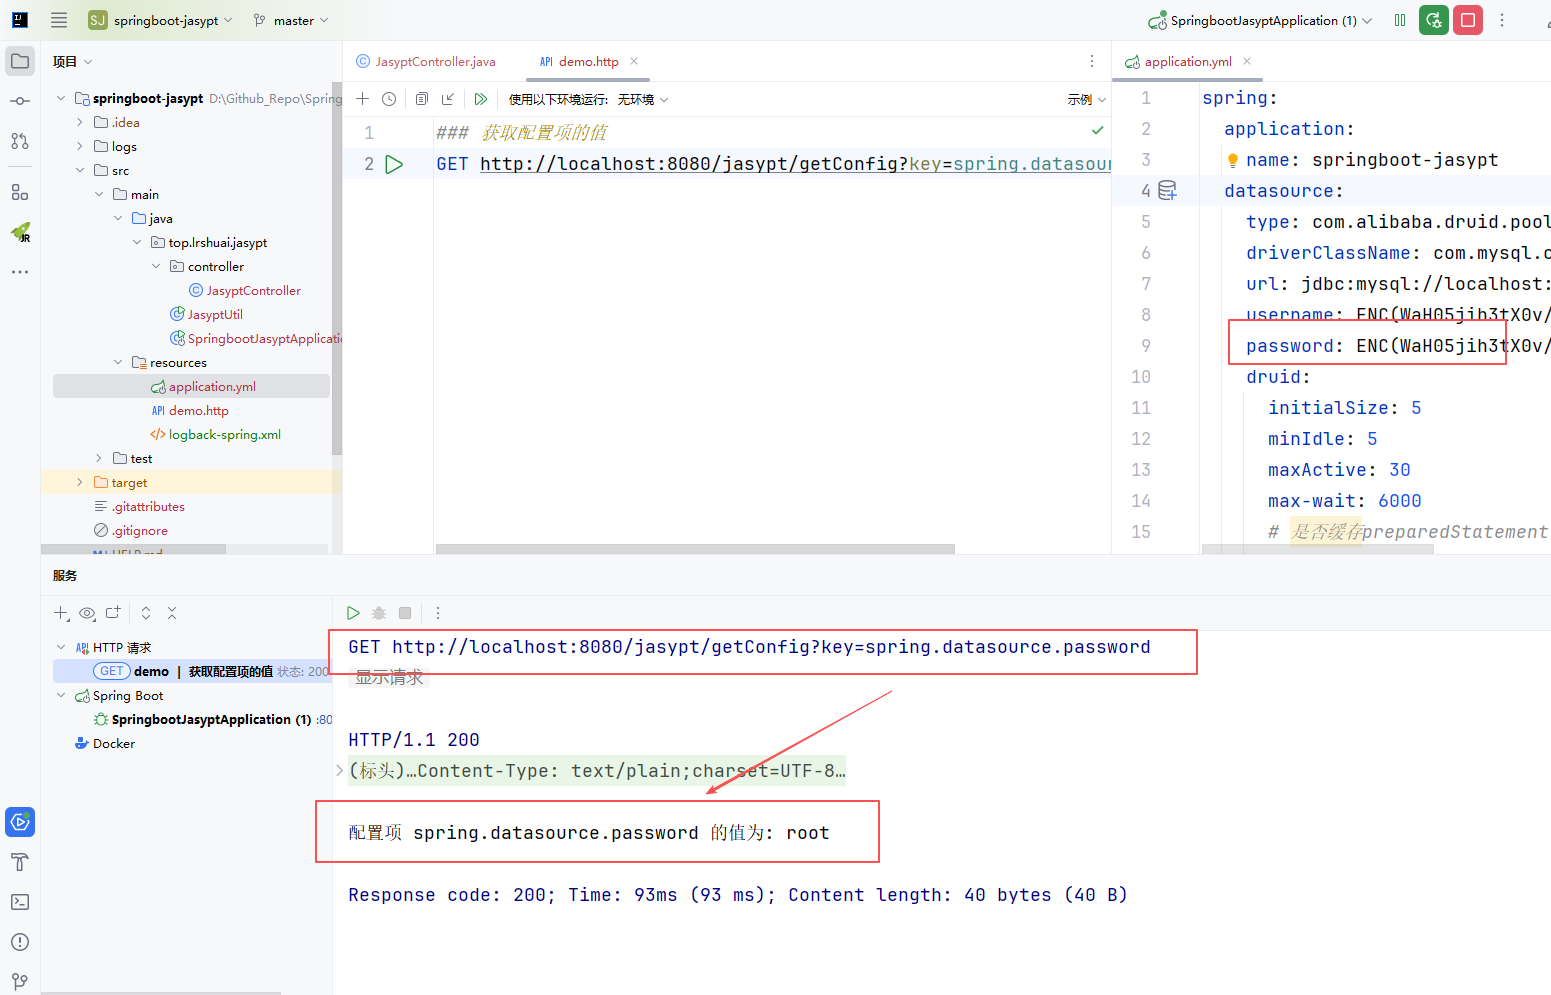Open the Commit tool window in left sidebar
The image size is (1551, 995).
tap(20, 101)
